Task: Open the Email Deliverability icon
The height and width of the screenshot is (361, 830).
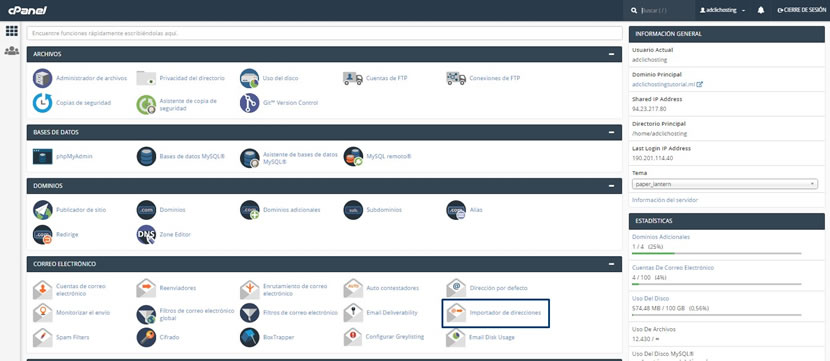Action: tap(353, 312)
